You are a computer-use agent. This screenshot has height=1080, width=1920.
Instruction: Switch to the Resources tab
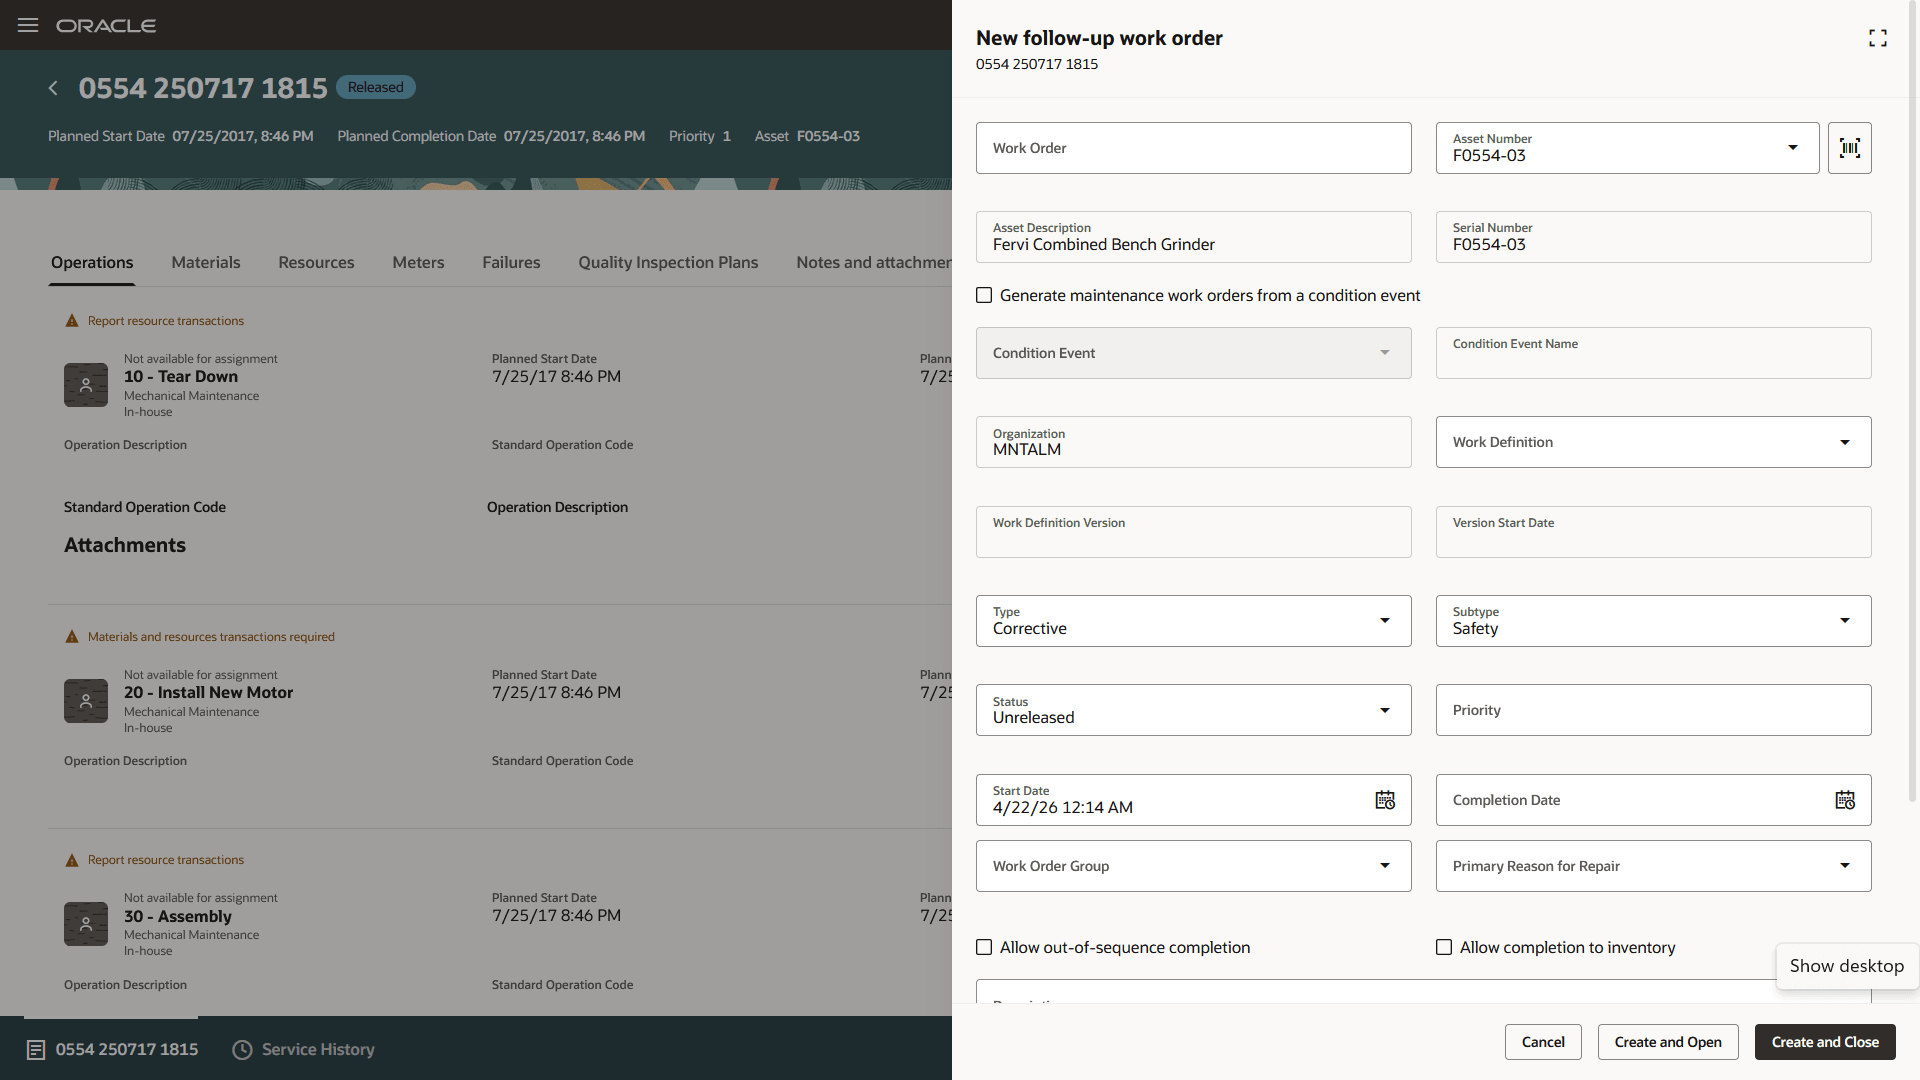pos(316,262)
